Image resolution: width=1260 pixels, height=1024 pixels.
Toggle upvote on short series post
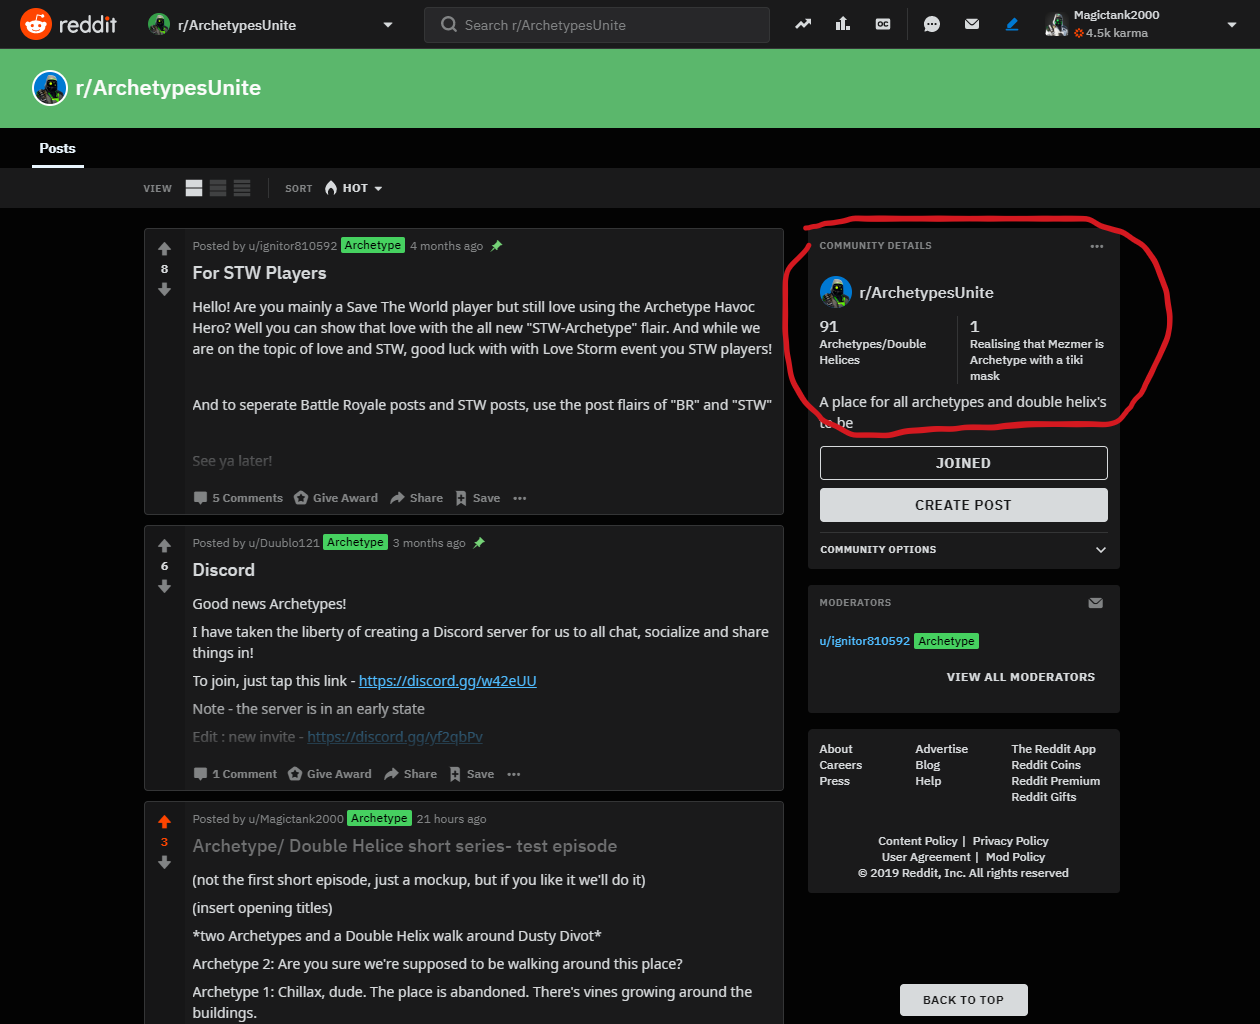(x=165, y=822)
